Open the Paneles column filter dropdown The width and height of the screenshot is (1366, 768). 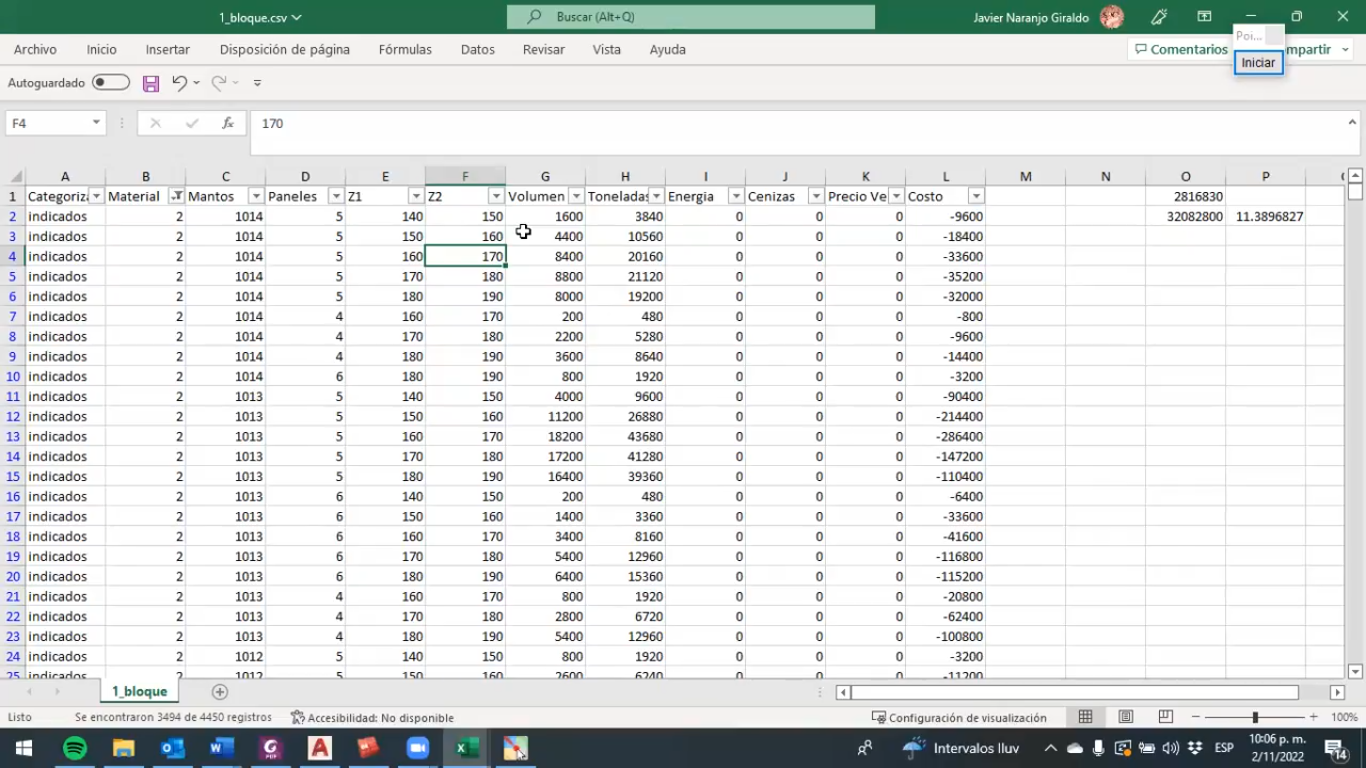tap(337, 196)
